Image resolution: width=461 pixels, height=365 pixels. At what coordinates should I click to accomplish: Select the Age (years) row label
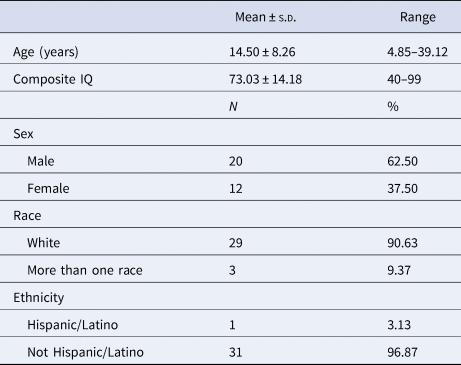point(46,52)
